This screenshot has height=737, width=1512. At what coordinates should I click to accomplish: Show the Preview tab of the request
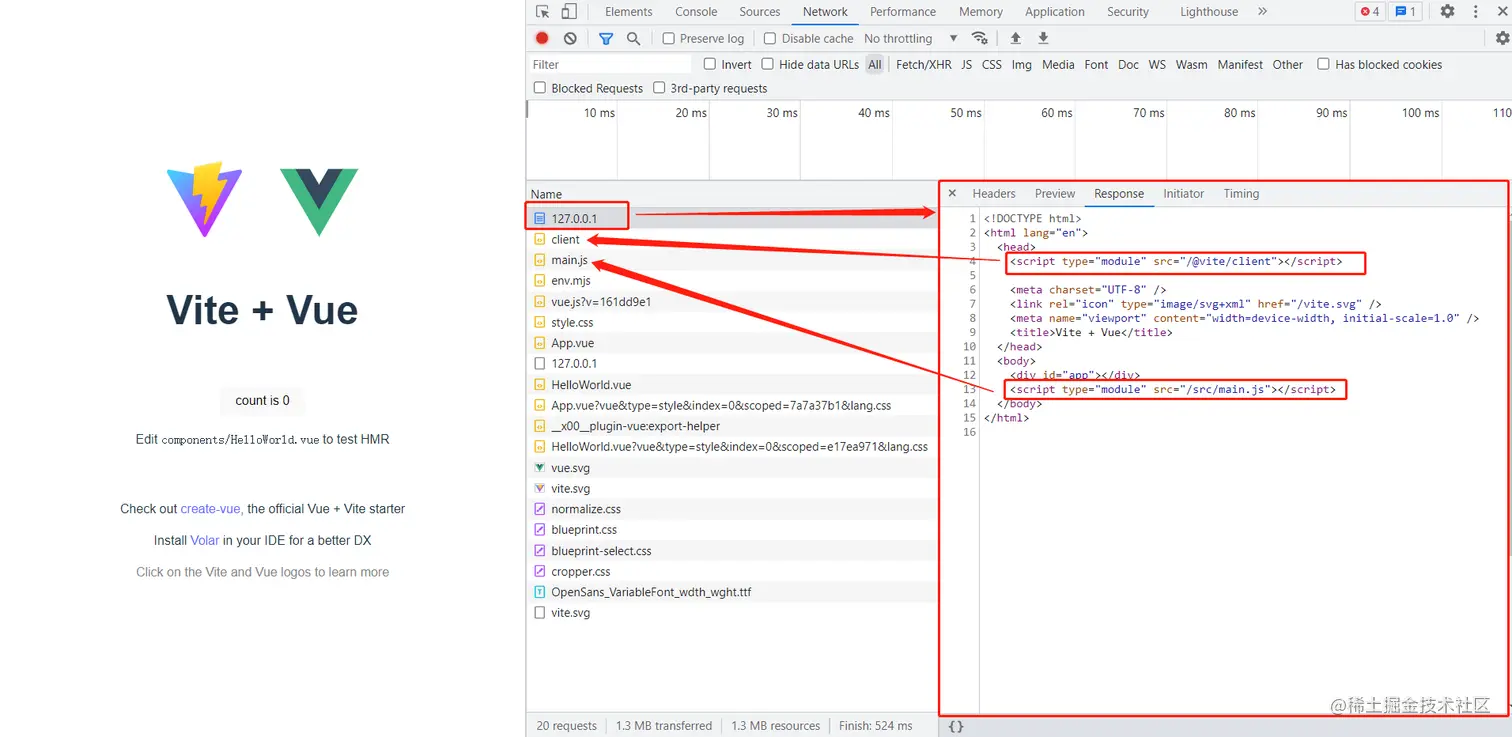1055,194
